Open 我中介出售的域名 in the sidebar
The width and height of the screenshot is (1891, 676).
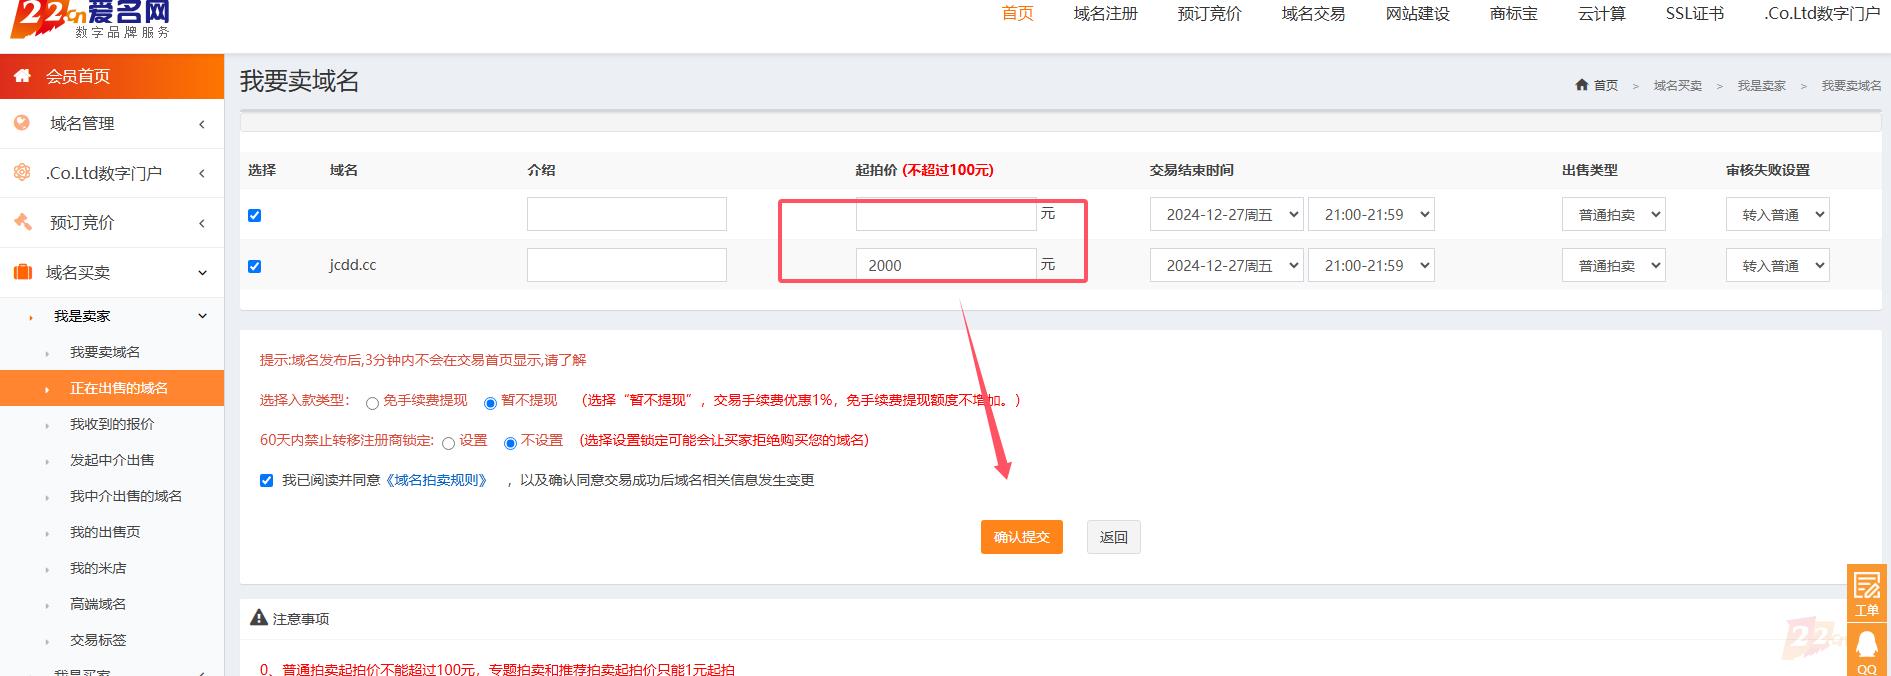126,496
